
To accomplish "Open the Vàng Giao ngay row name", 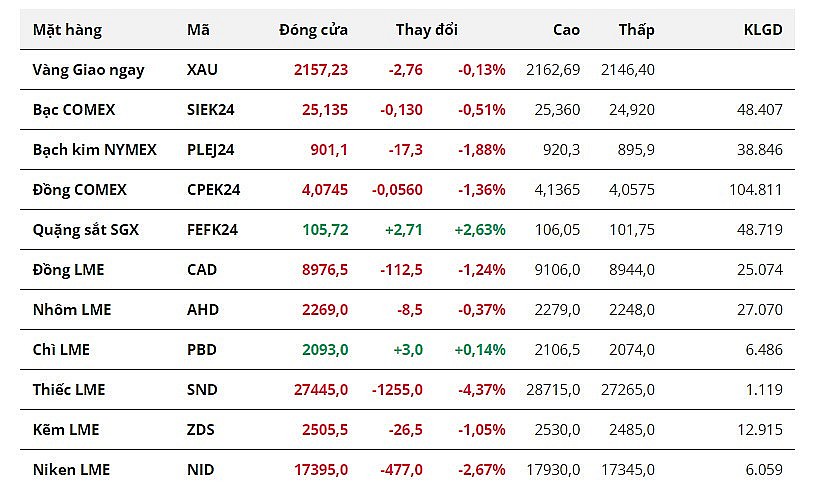I will 88,69.
